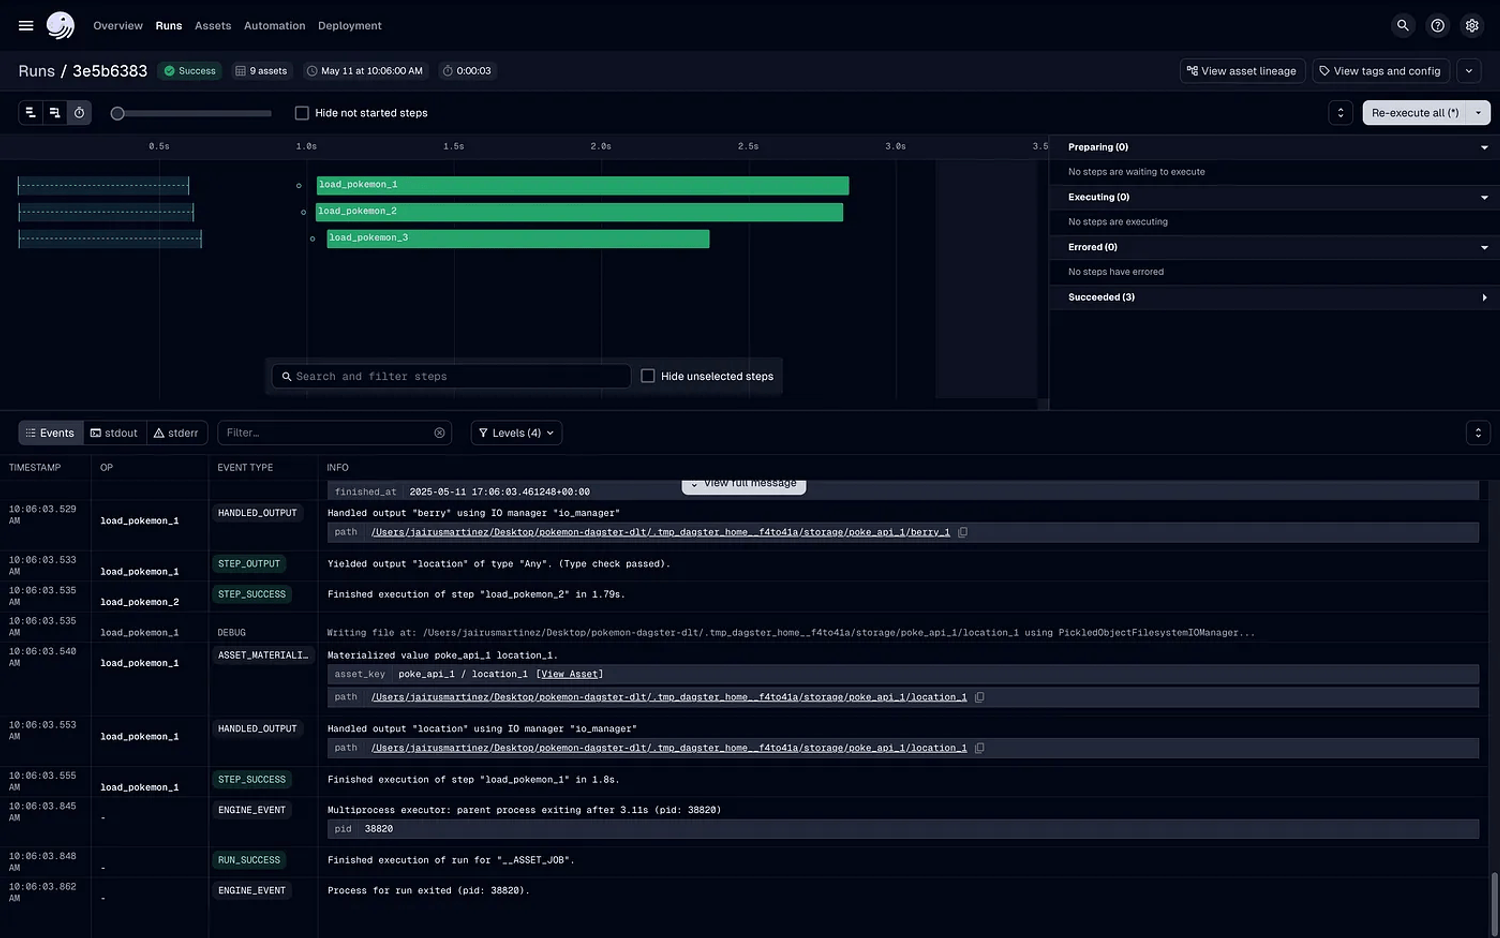Screen dimensions: 1500x938
Task: Enable Hide unselected steps checkbox
Action: pyautogui.click(x=648, y=376)
